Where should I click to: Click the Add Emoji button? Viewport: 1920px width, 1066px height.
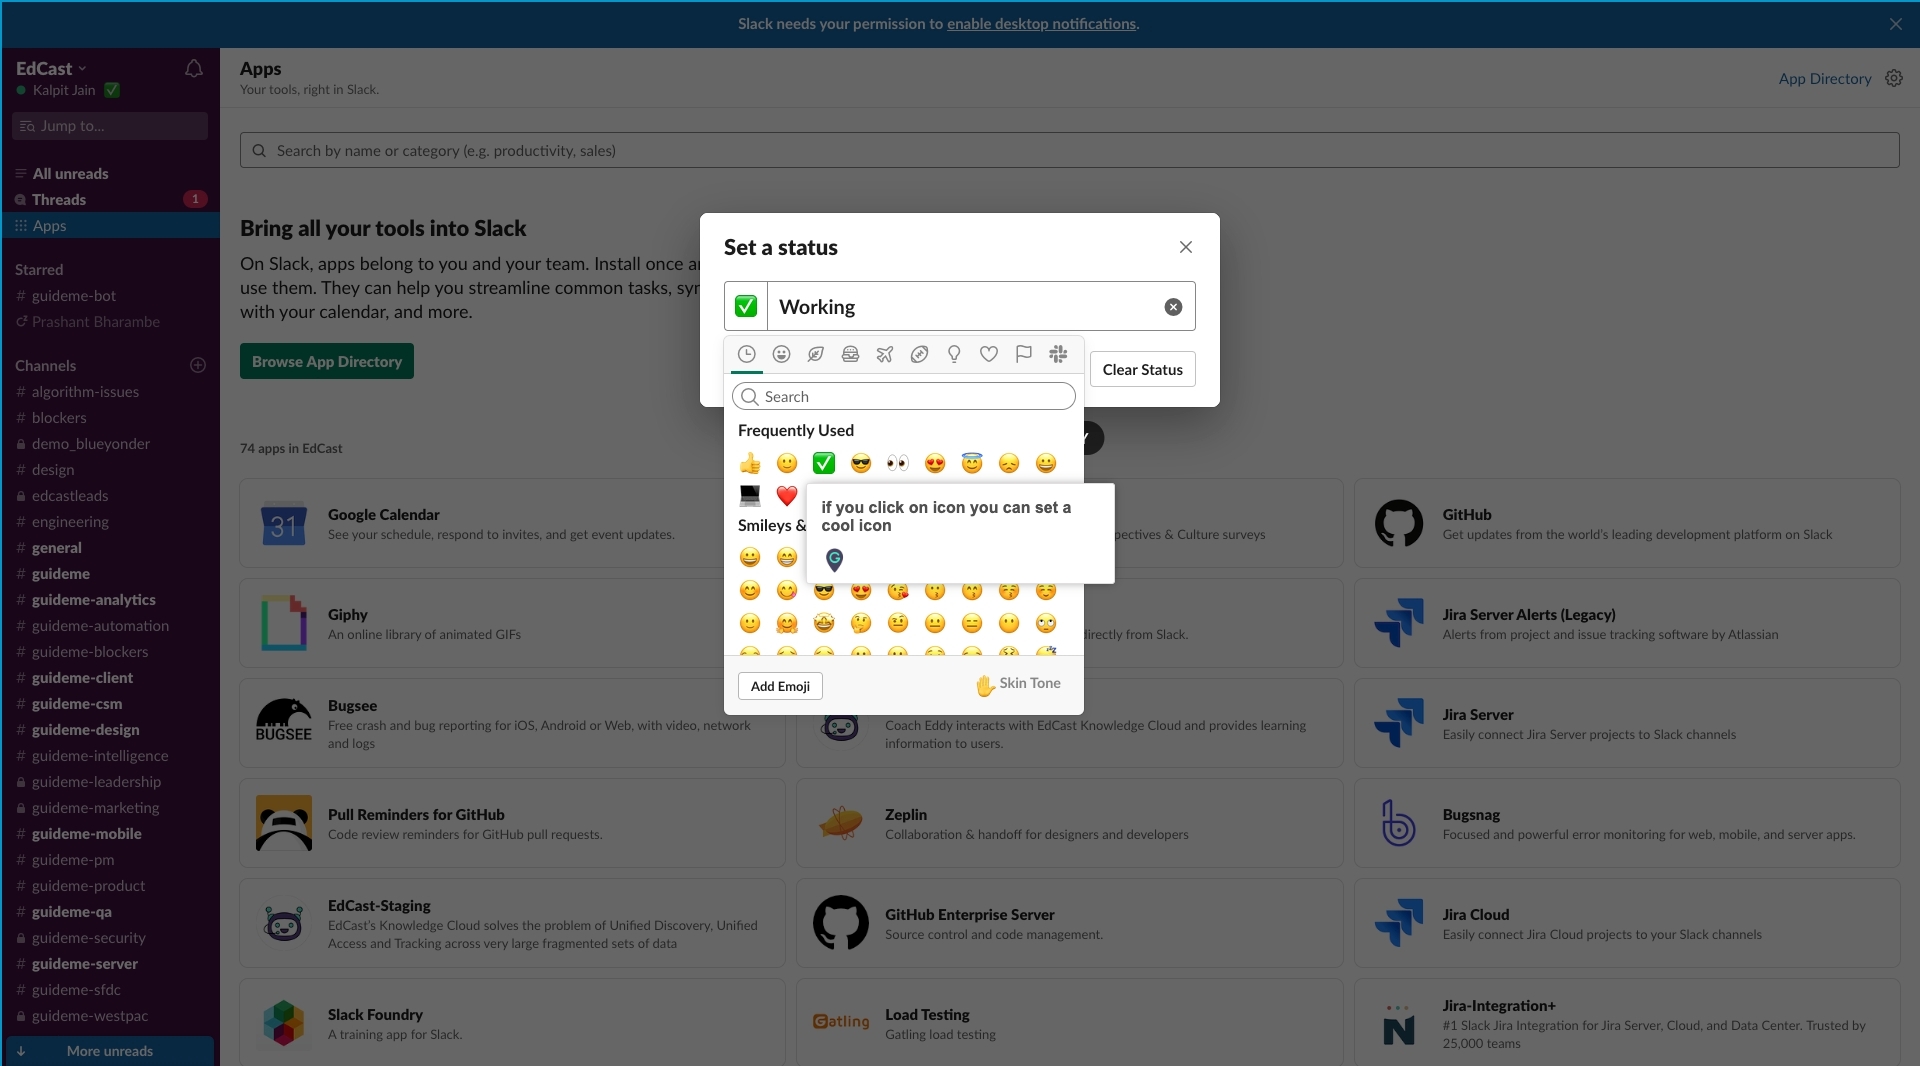[x=780, y=686]
